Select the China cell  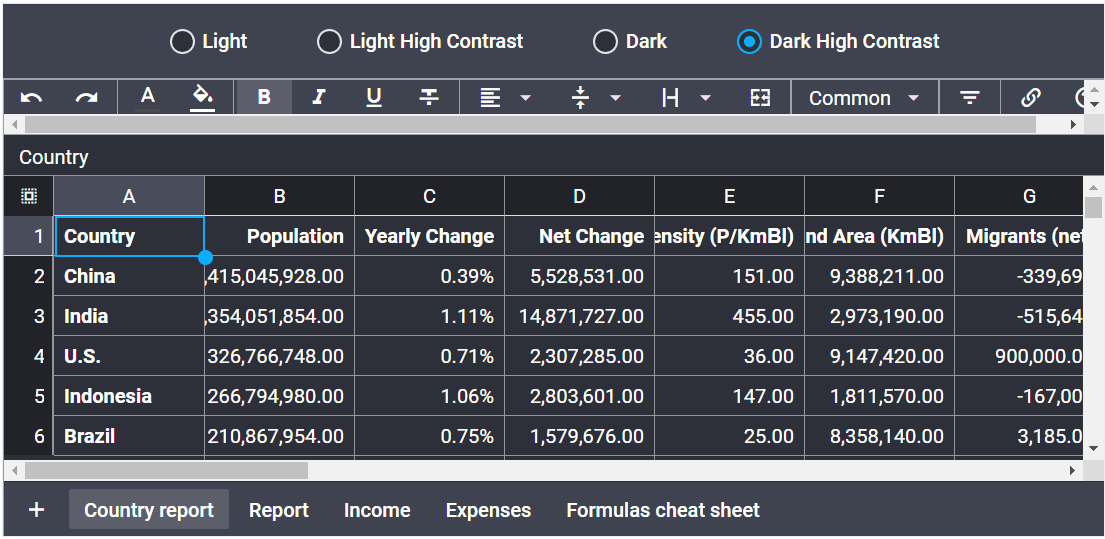point(130,276)
